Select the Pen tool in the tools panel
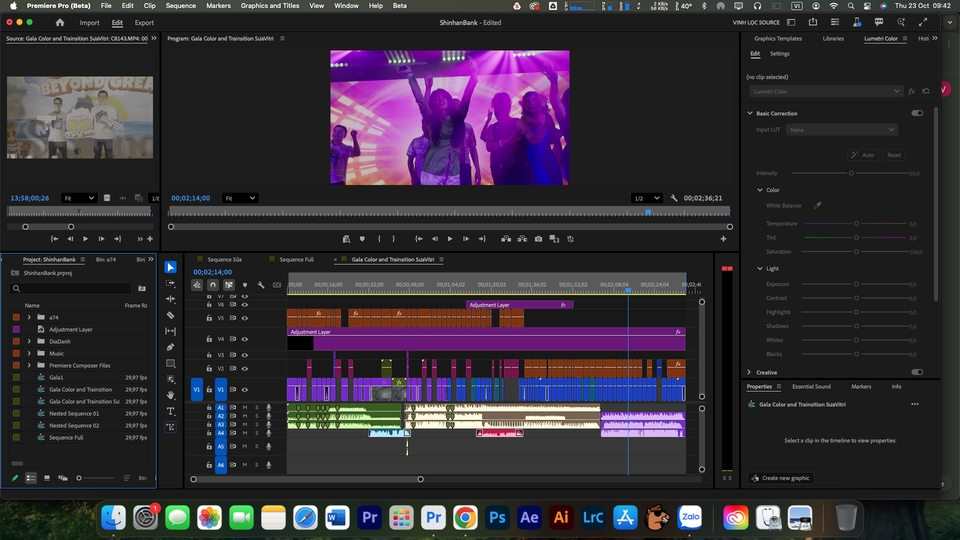 (171, 347)
